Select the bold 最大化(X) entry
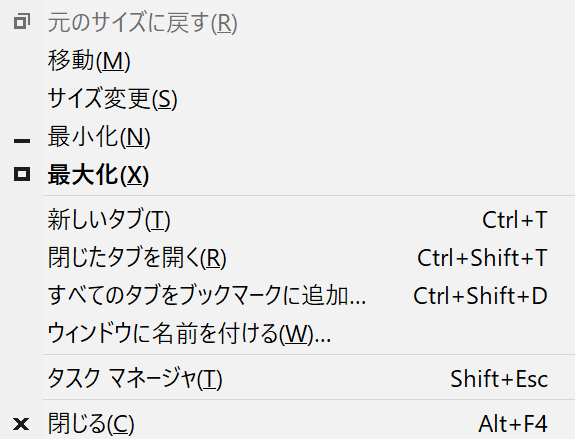This screenshot has height=439, width=575. click(x=98, y=175)
